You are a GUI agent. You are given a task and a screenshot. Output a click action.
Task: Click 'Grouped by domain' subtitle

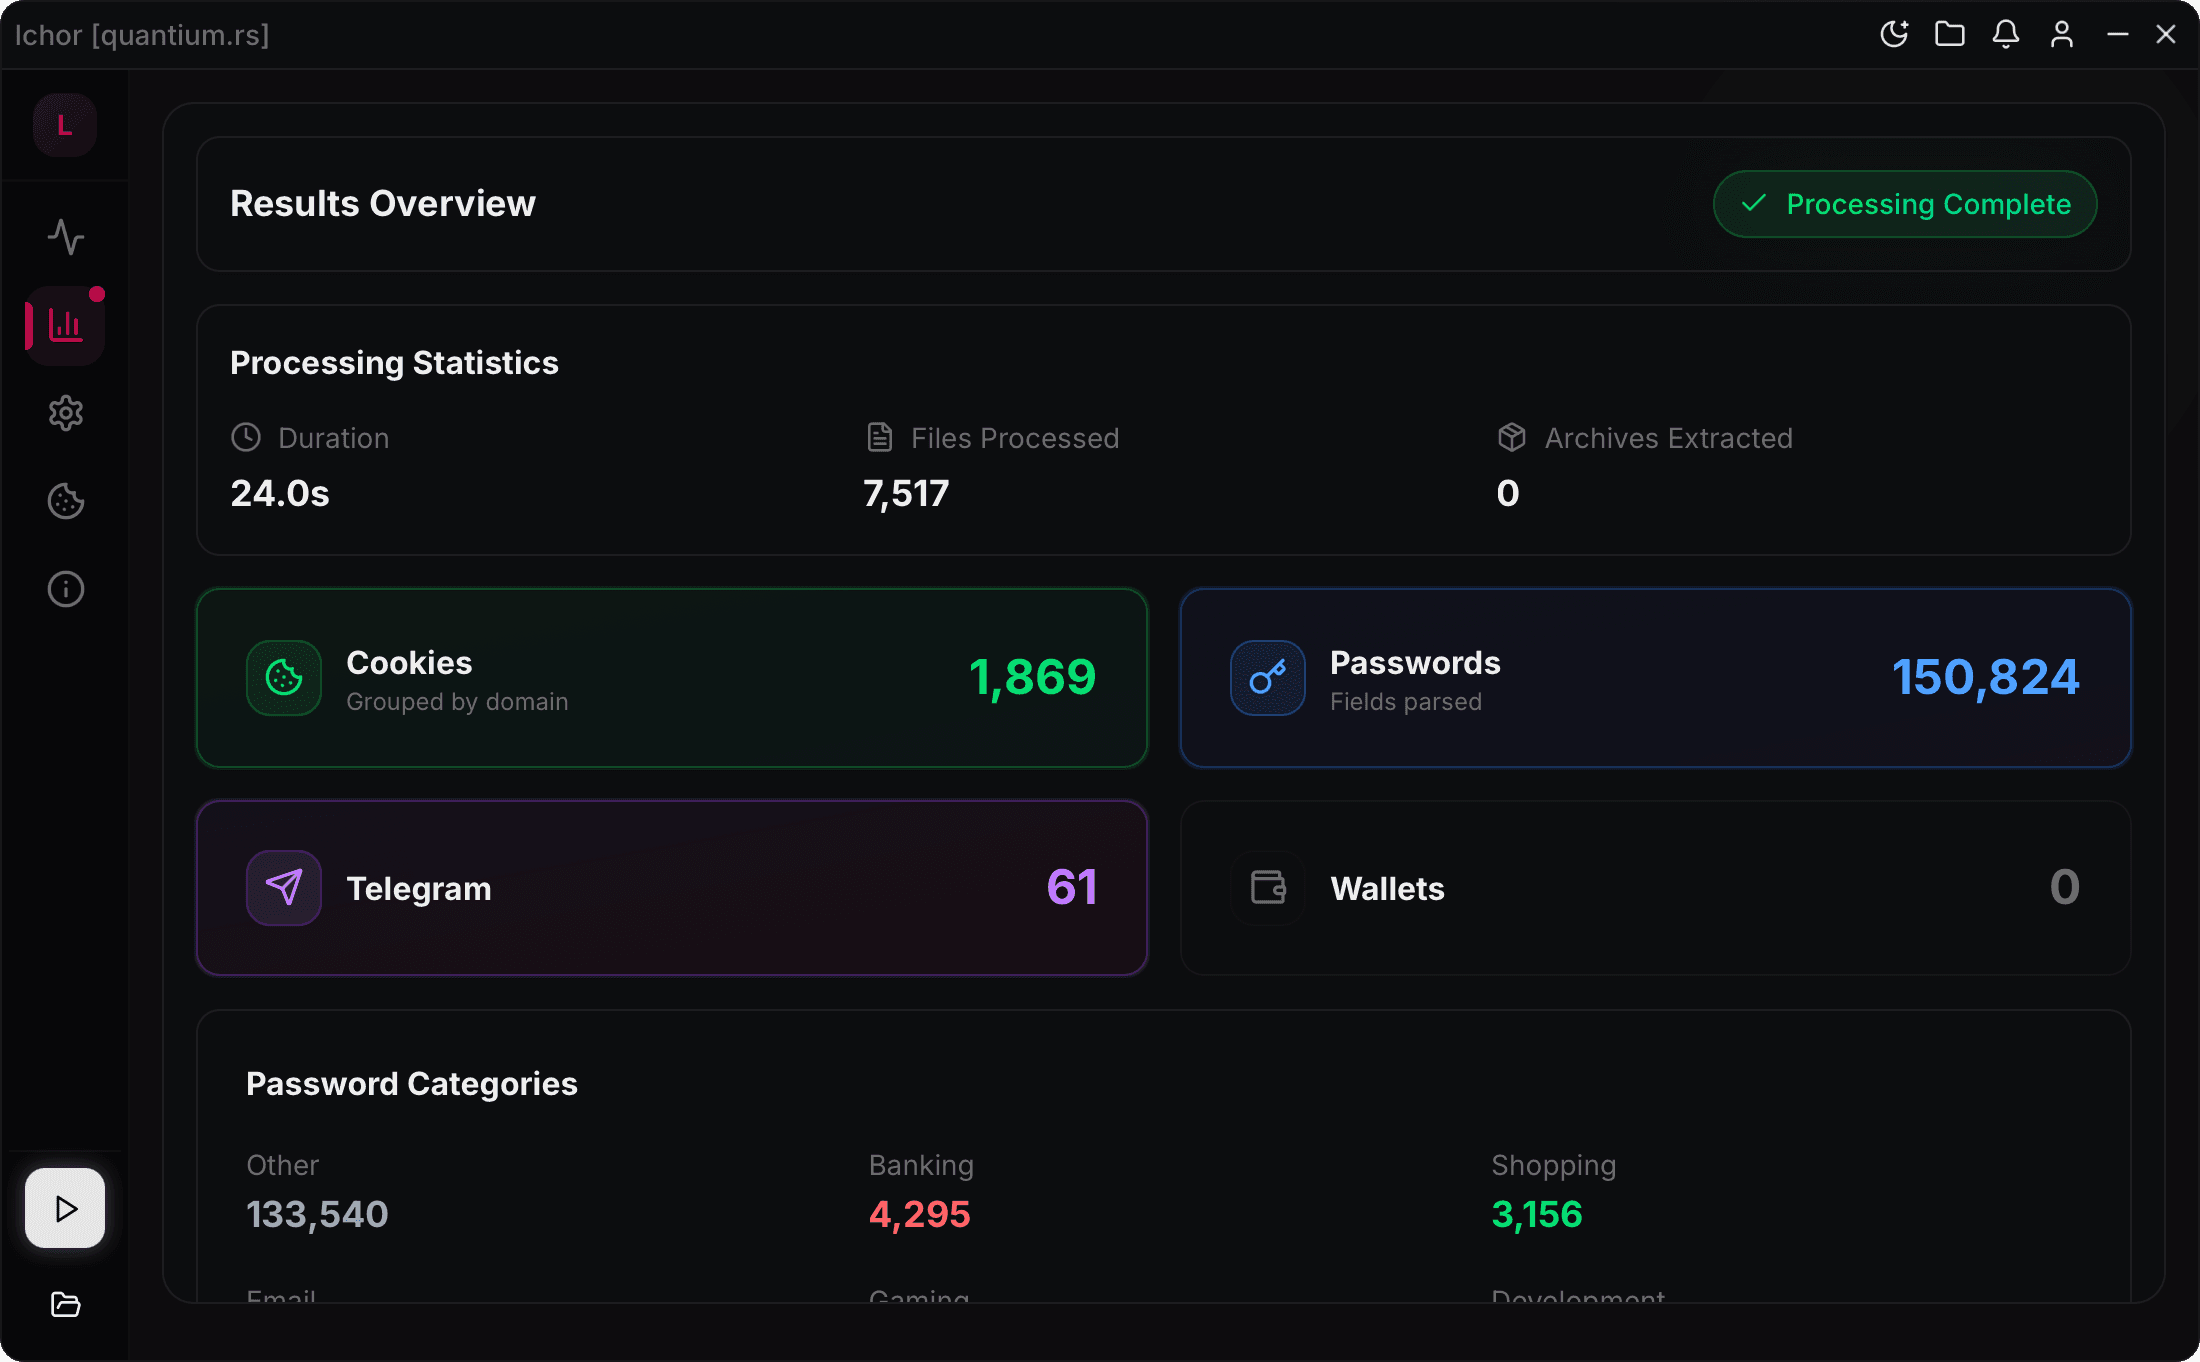click(457, 702)
